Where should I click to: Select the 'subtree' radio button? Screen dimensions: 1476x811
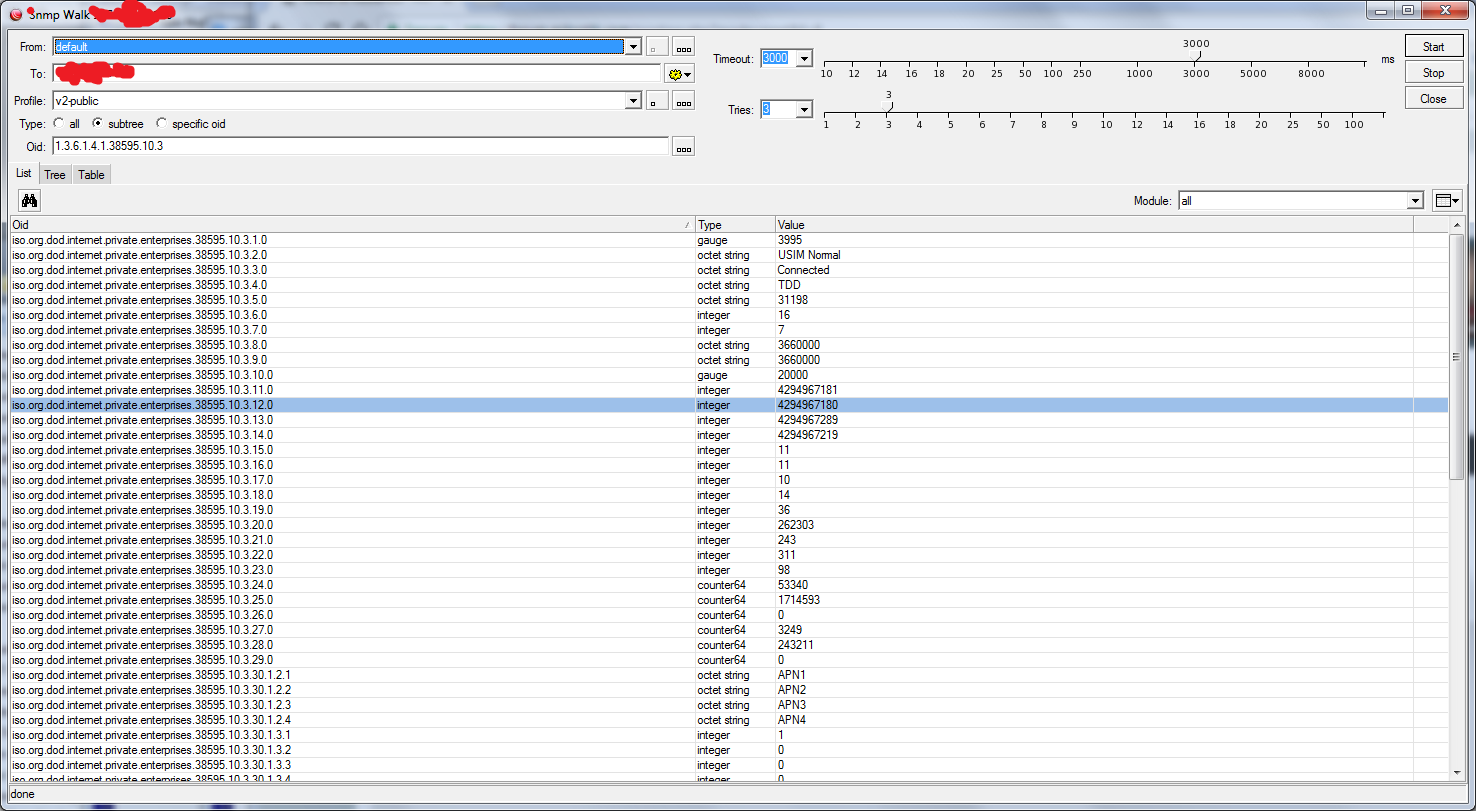(97, 123)
